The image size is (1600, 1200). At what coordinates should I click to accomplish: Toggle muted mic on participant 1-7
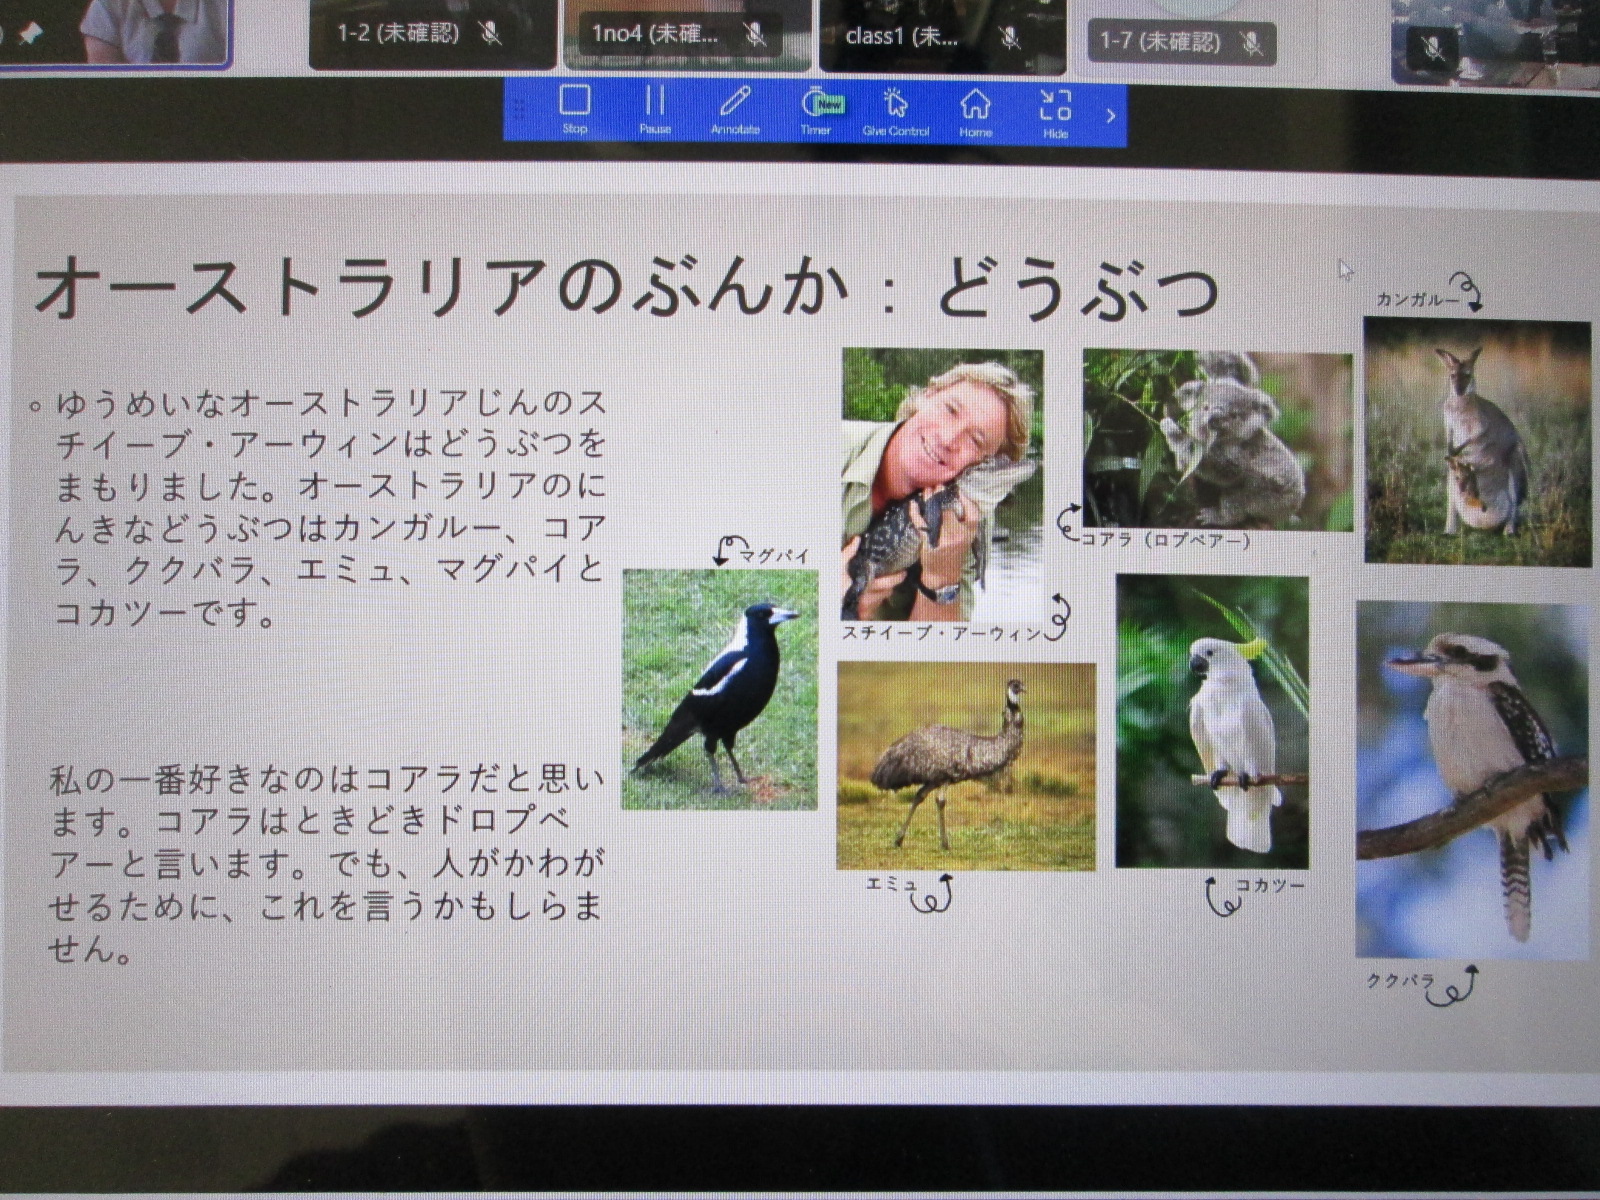[x=1250, y=42]
